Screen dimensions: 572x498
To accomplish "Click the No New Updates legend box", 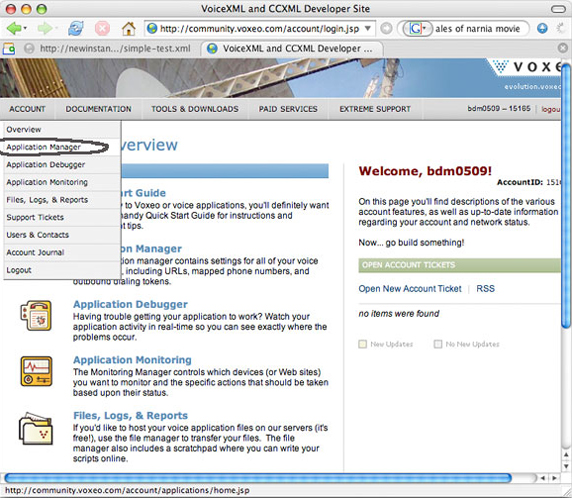I will 438,344.
